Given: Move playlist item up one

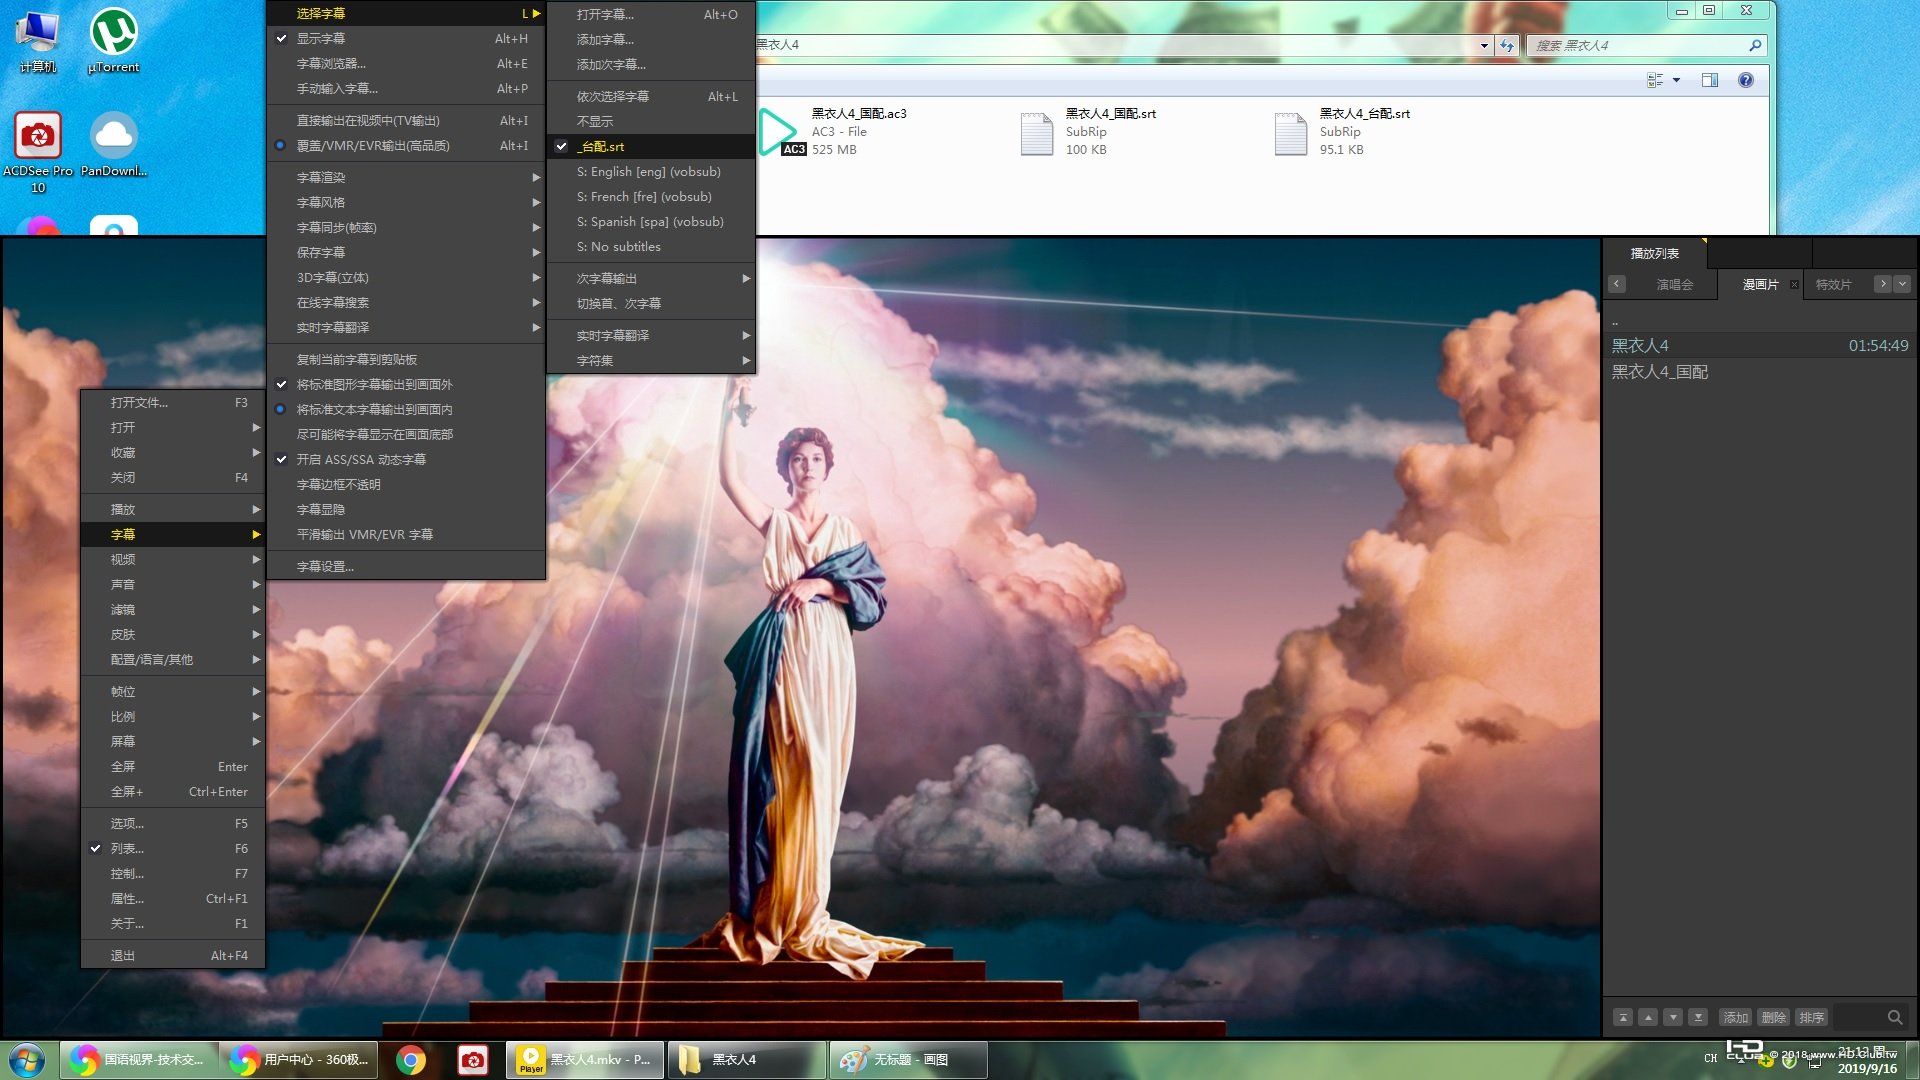Looking at the screenshot, I should (1648, 1017).
